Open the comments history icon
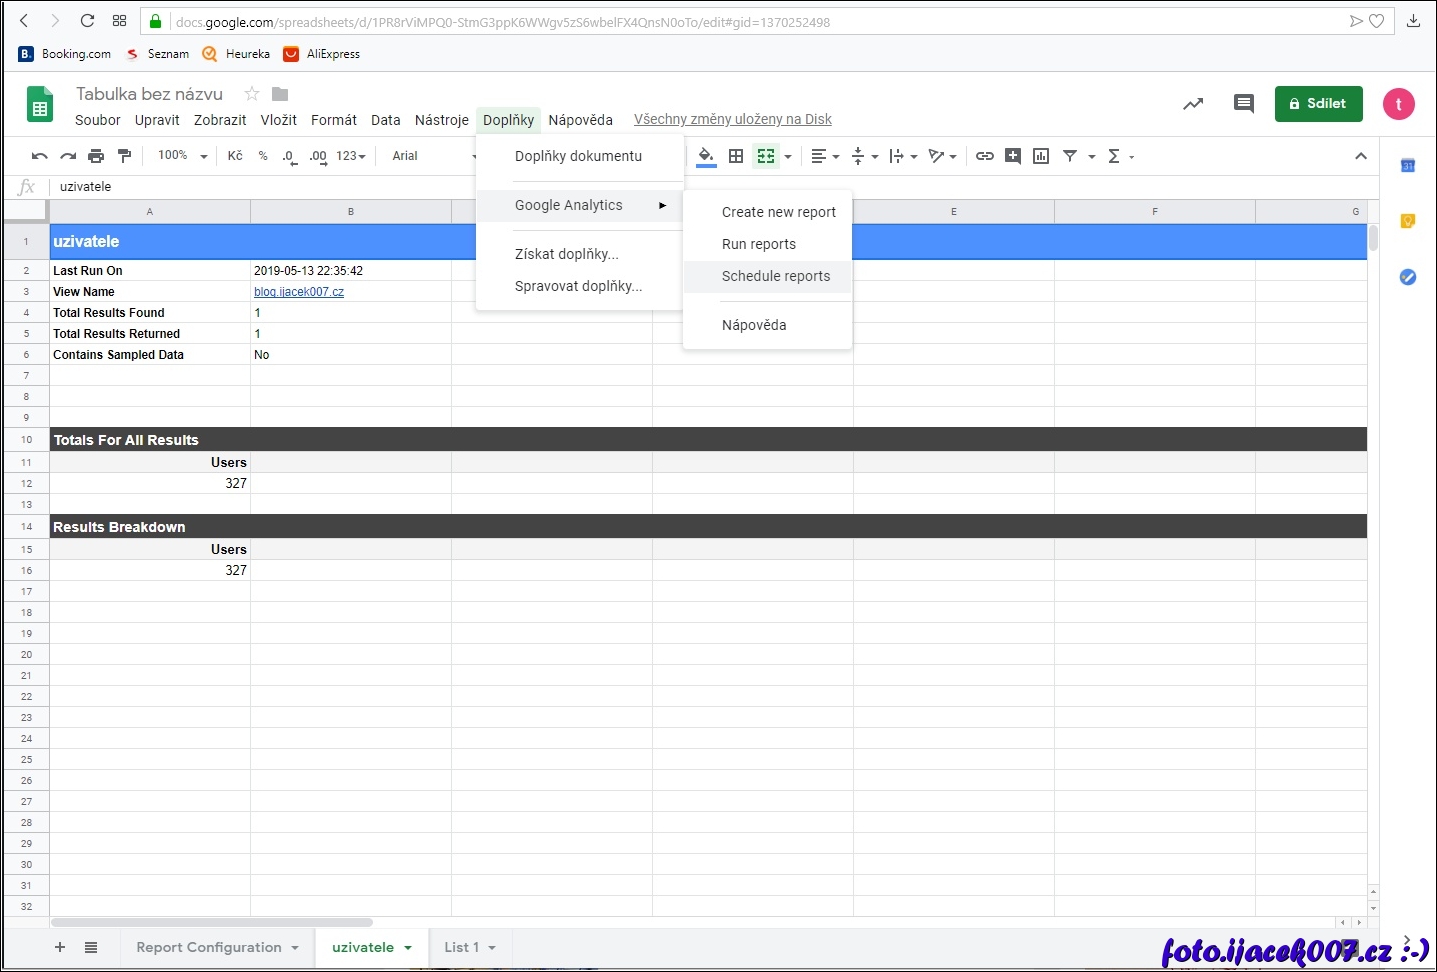 1244,104
